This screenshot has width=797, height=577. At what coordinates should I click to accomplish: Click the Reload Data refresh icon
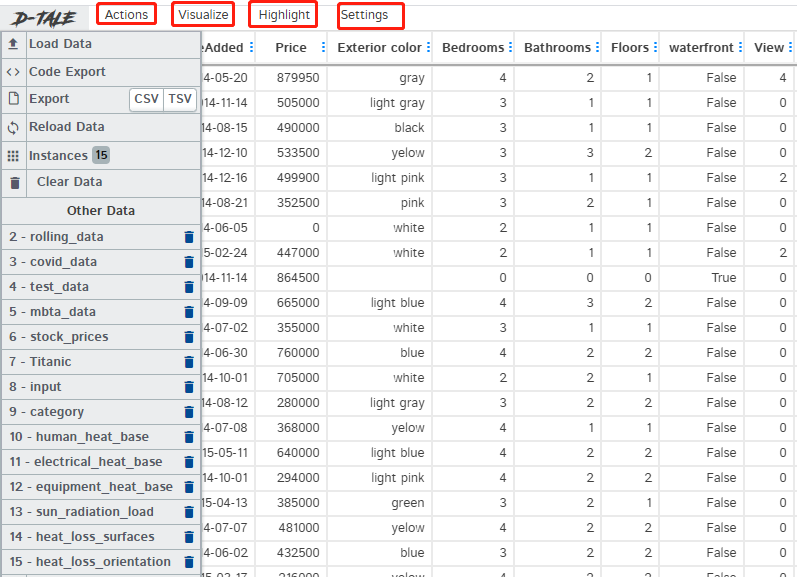click(x=13, y=127)
